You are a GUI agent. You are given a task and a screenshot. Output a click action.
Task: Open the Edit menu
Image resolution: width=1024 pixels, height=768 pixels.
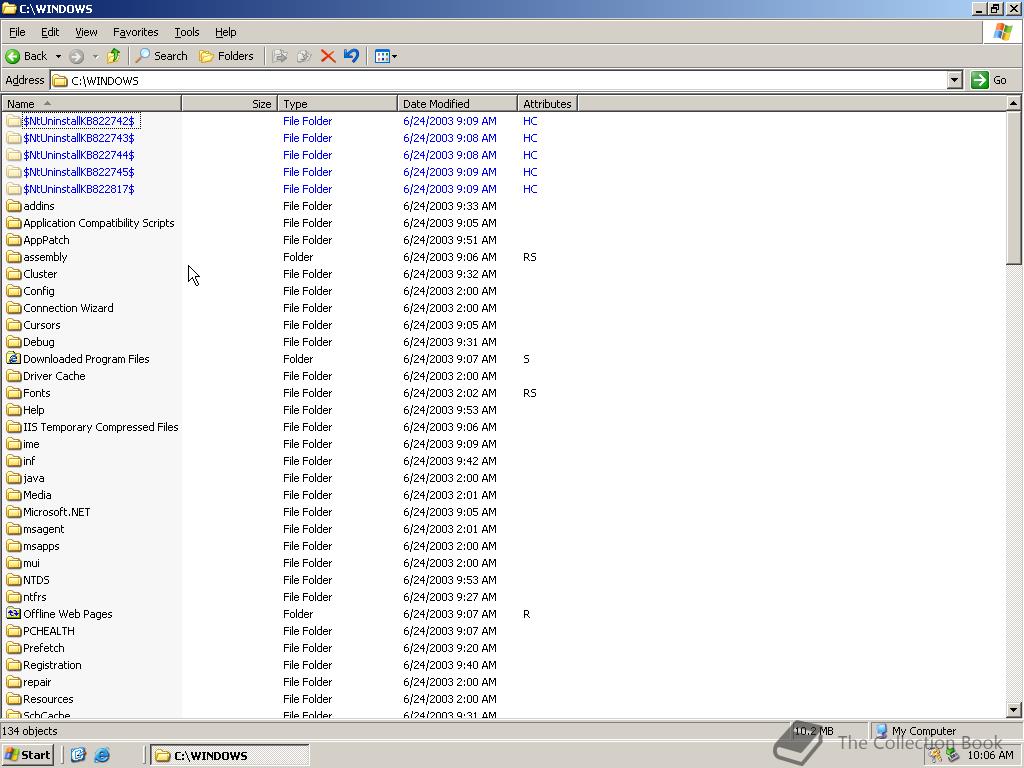coord(50,32)
